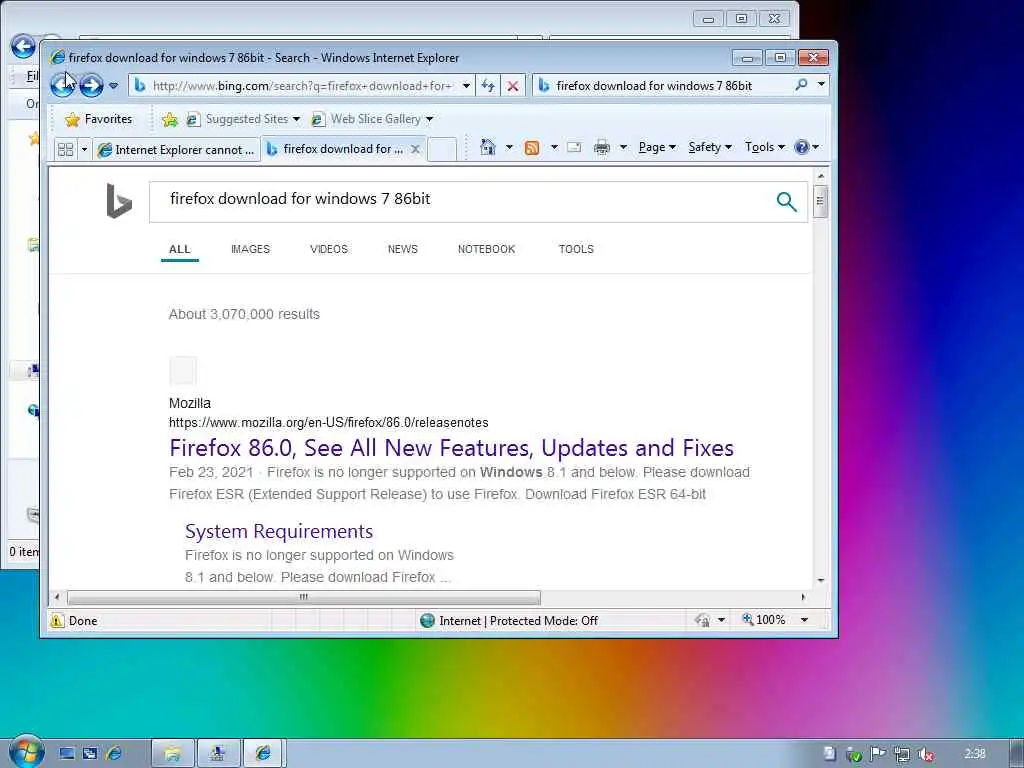This screenshot has width=1024, height=768.
Task: Open Firefox 86.0 See All New Features link
Action: [451, 448]
